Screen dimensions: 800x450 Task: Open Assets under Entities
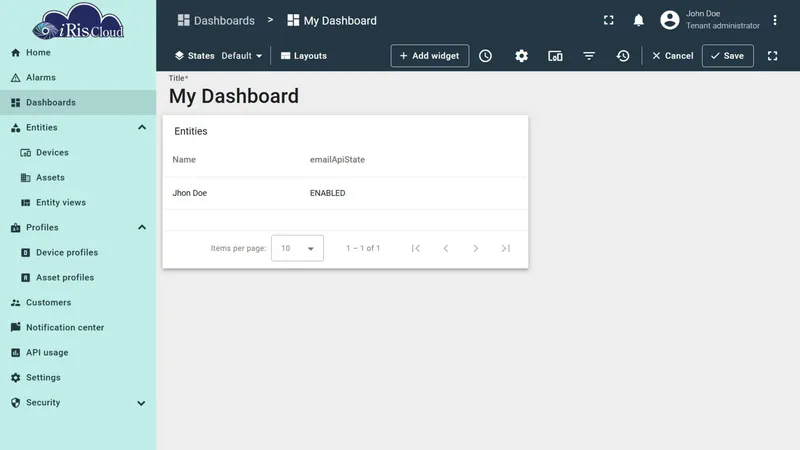pos(78,178)
